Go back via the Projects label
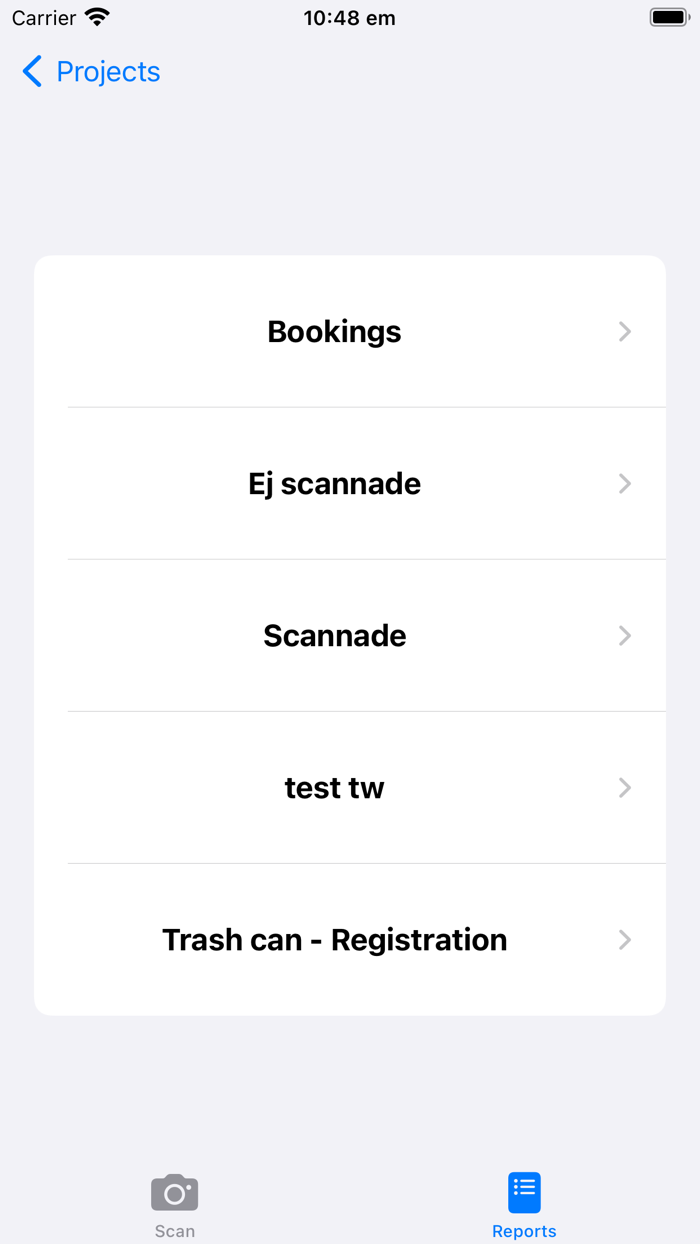 point(108,71)
